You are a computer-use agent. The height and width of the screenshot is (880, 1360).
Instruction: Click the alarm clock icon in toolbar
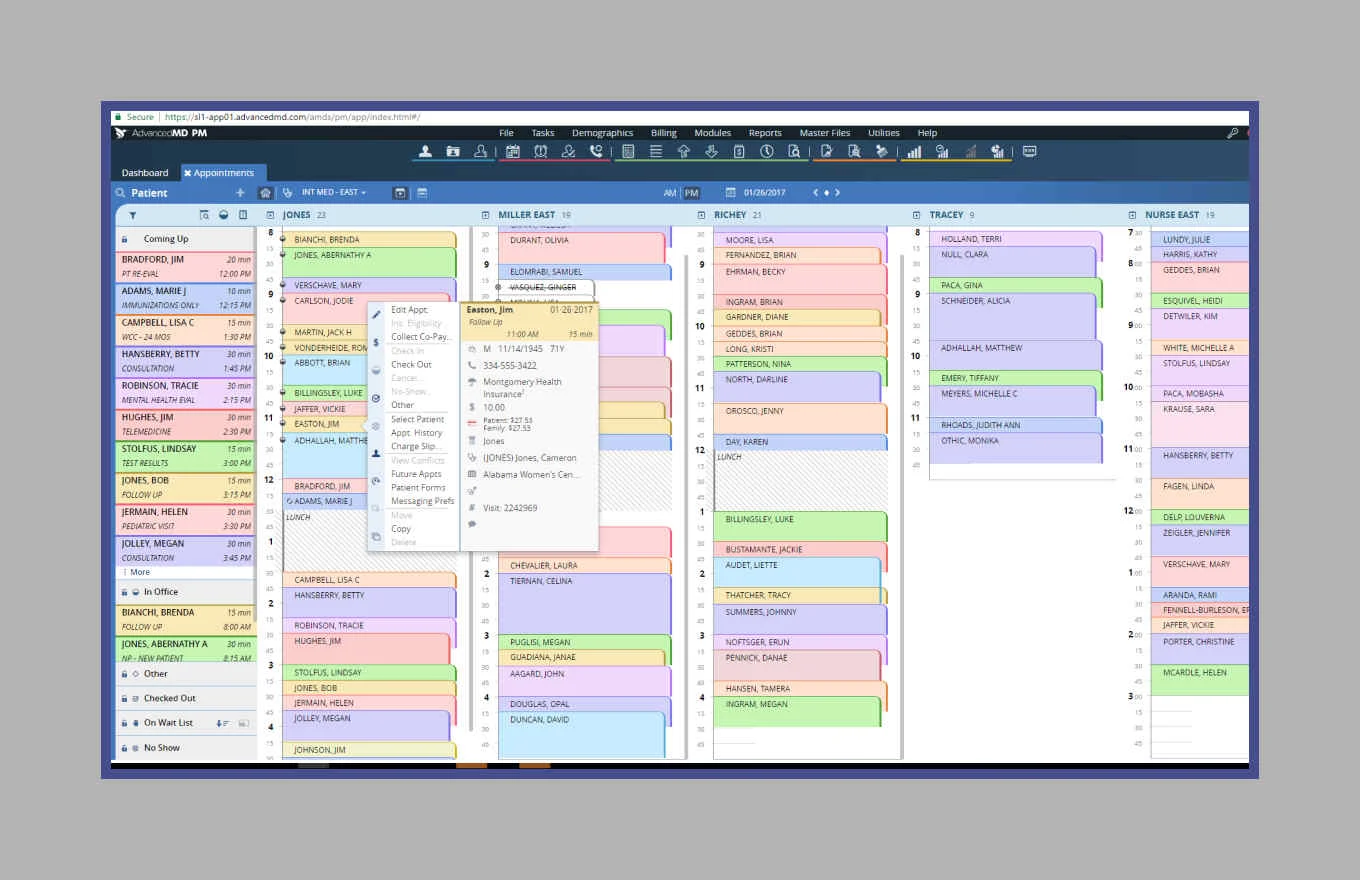tap(541, 152)
